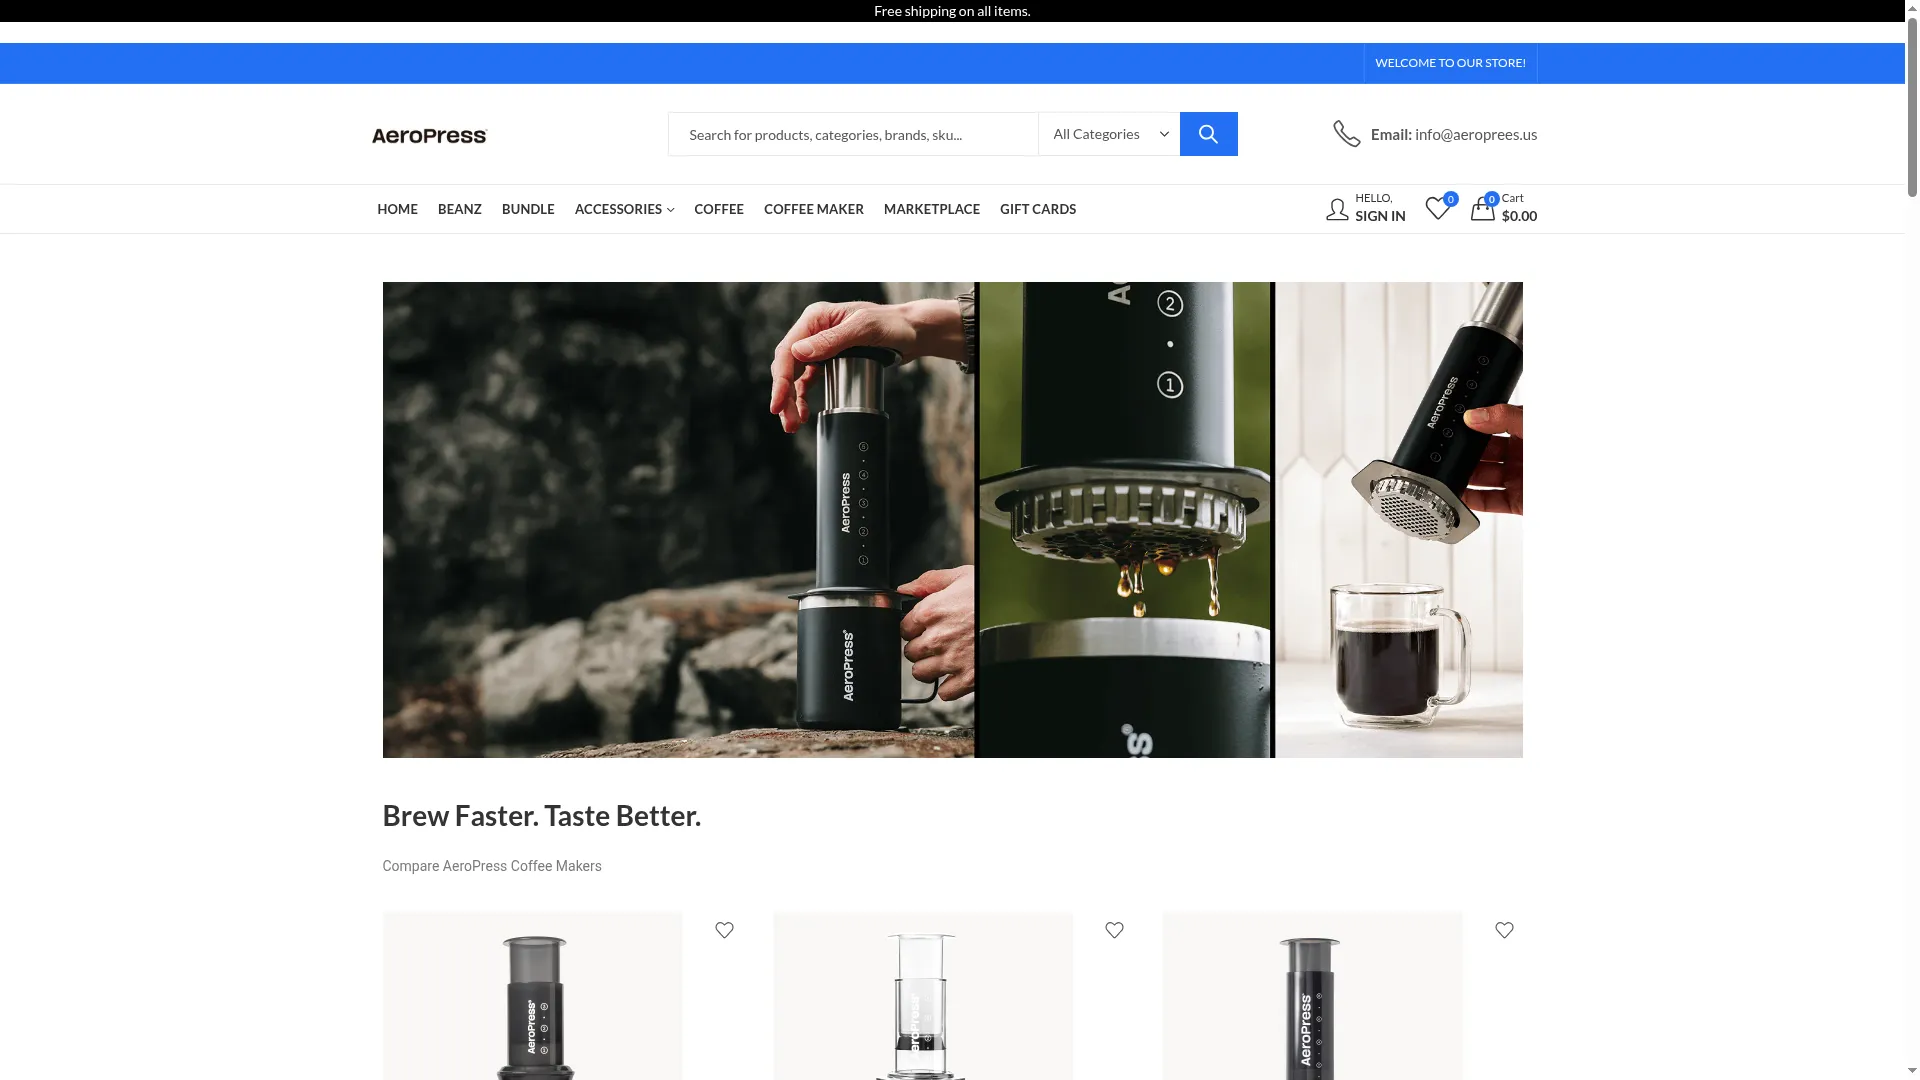Open the Beanz menu item
This screenshot has height=1080, width=1920.
click(x=460, y=209)
